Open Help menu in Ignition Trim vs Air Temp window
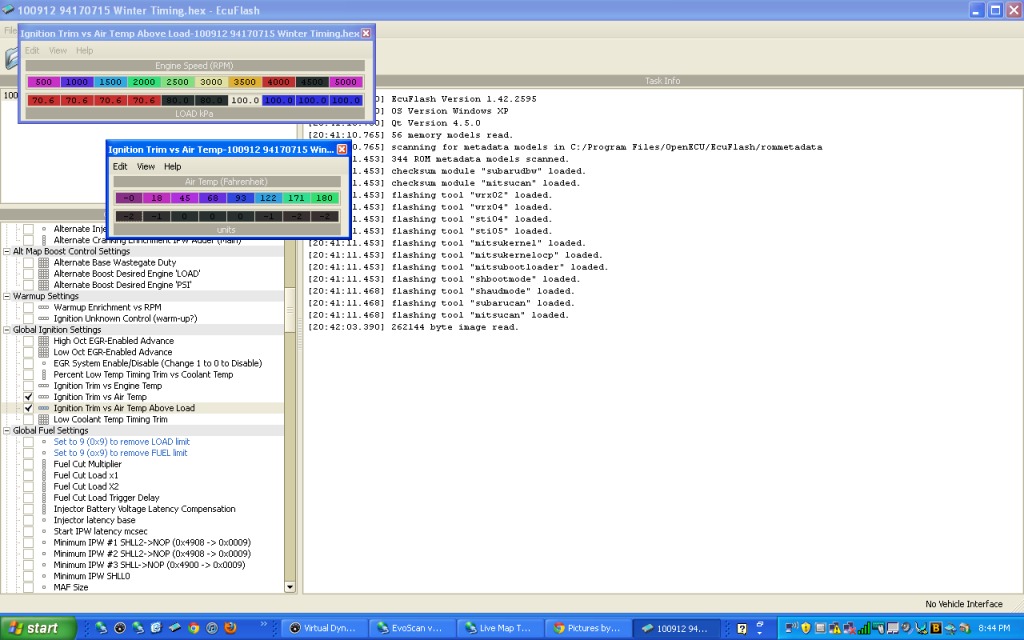Screen dimensions: 1024x640 pyautogui.click(x=172, y=167)
